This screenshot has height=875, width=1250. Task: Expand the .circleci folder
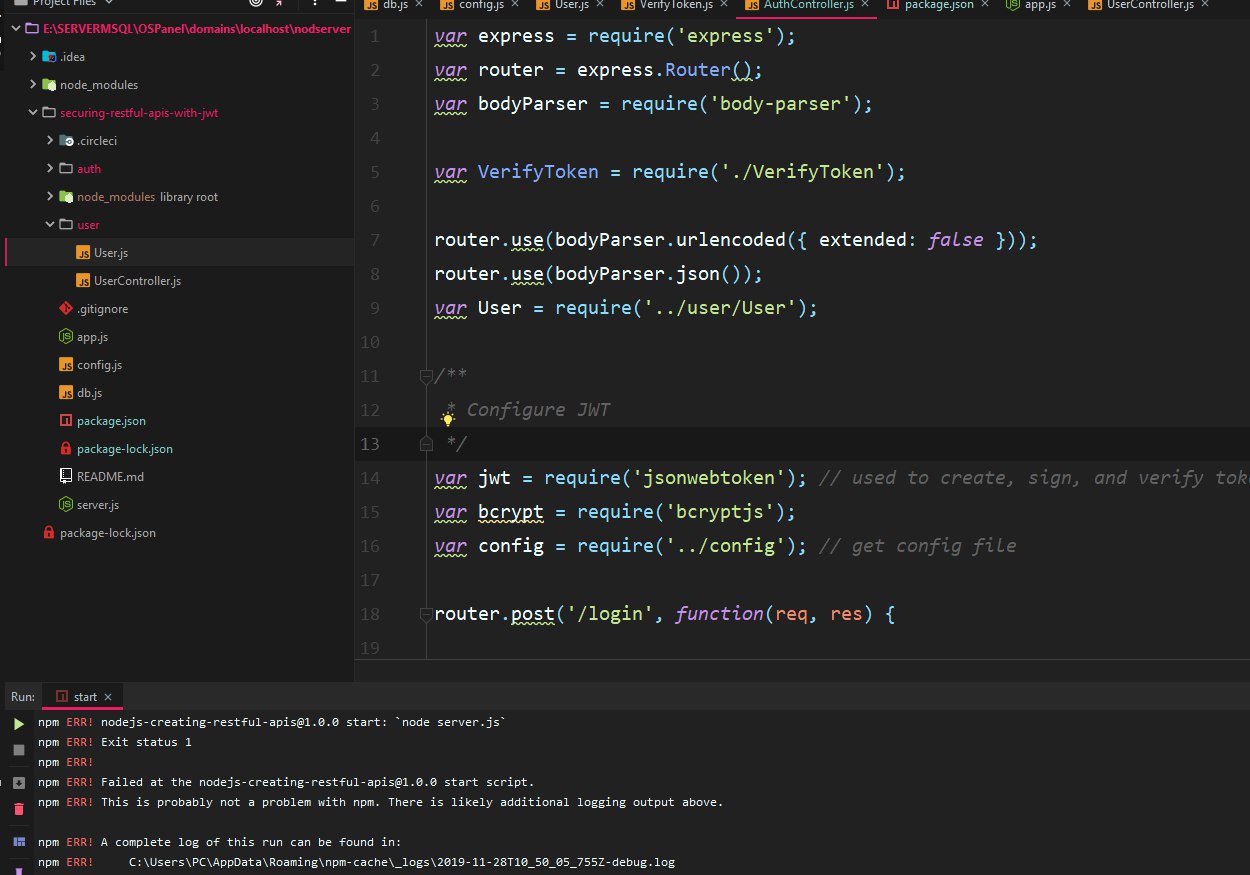(50, 140)
